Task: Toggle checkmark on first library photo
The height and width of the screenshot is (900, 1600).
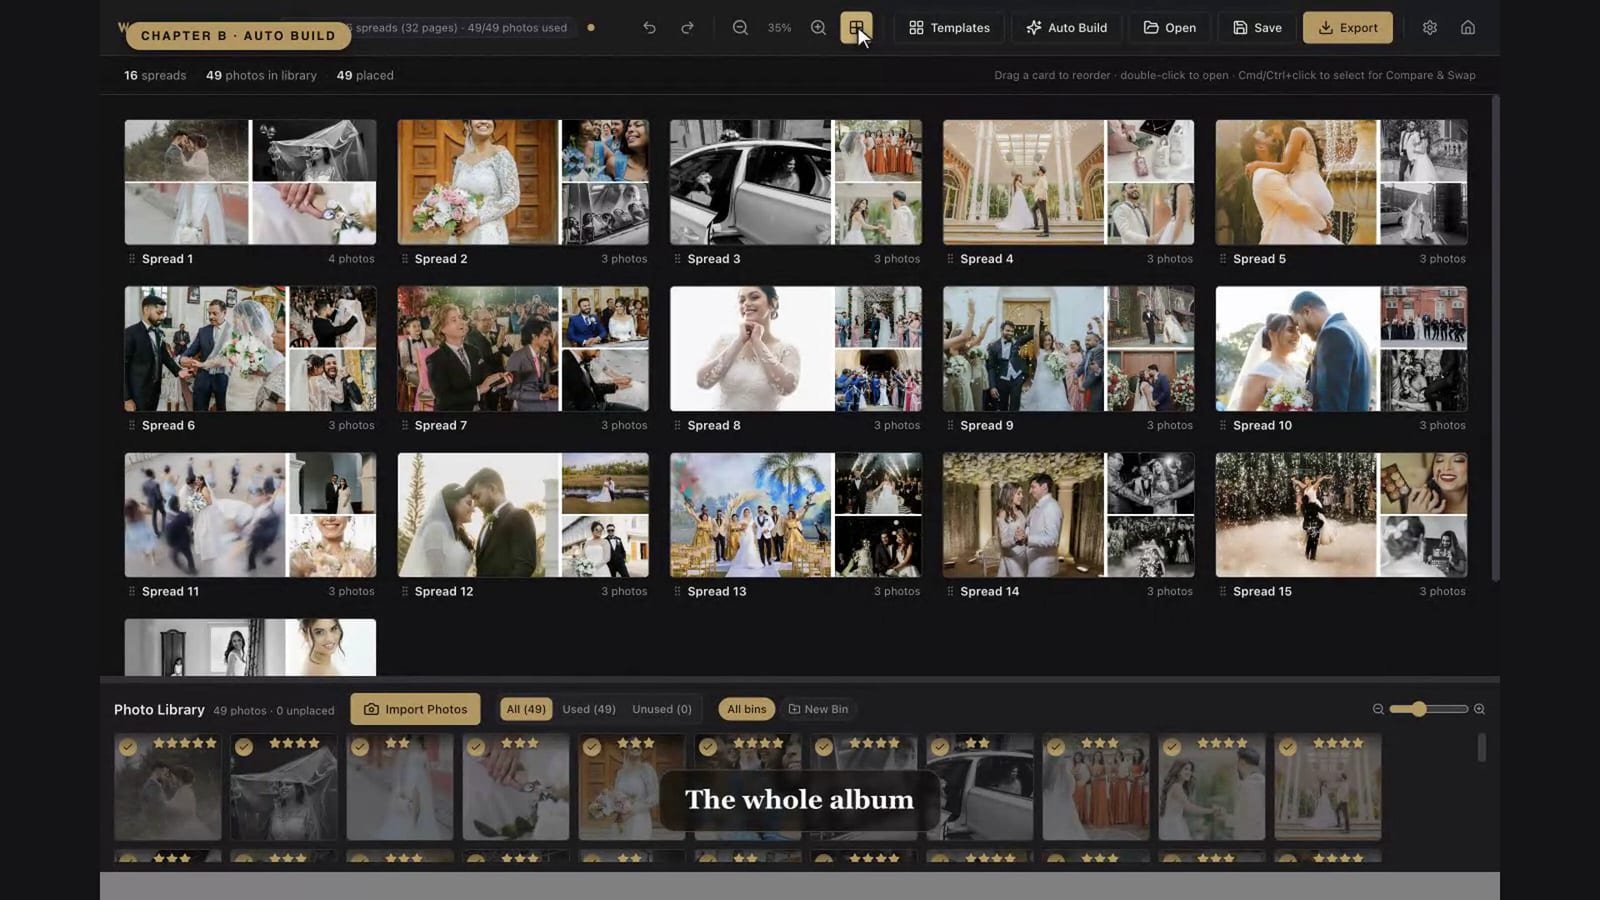Action: 128,747
